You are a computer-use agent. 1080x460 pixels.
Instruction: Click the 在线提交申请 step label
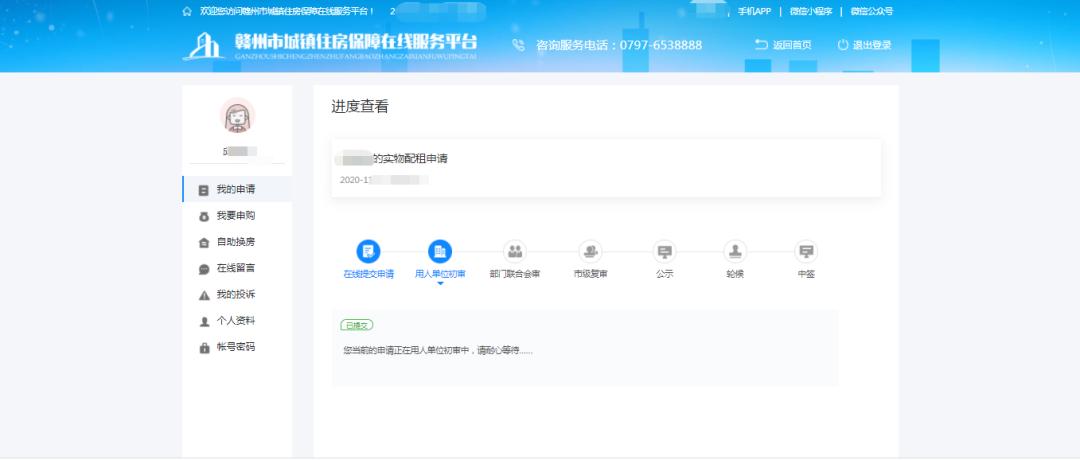coord(368,274)
